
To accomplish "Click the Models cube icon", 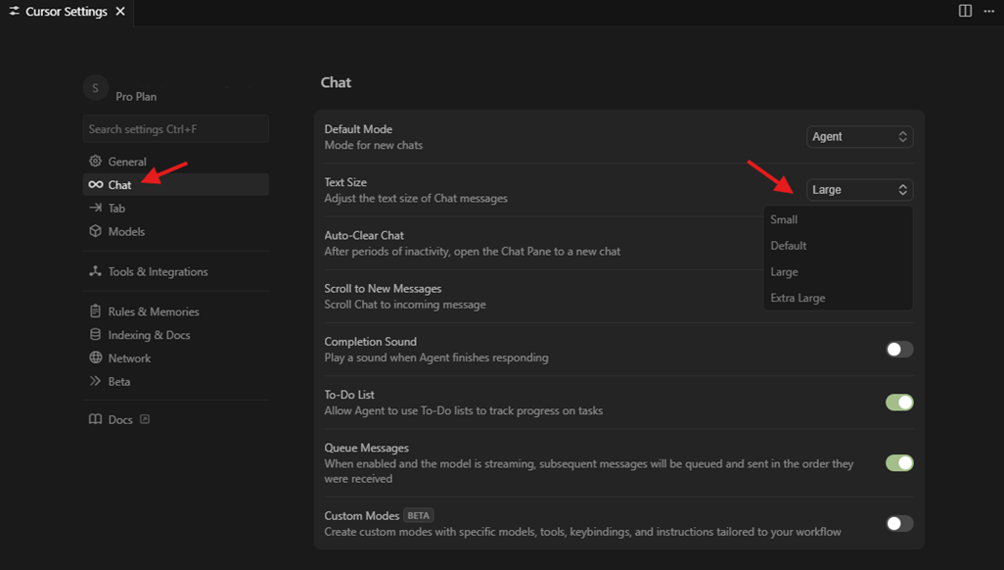I will point(95,231).
